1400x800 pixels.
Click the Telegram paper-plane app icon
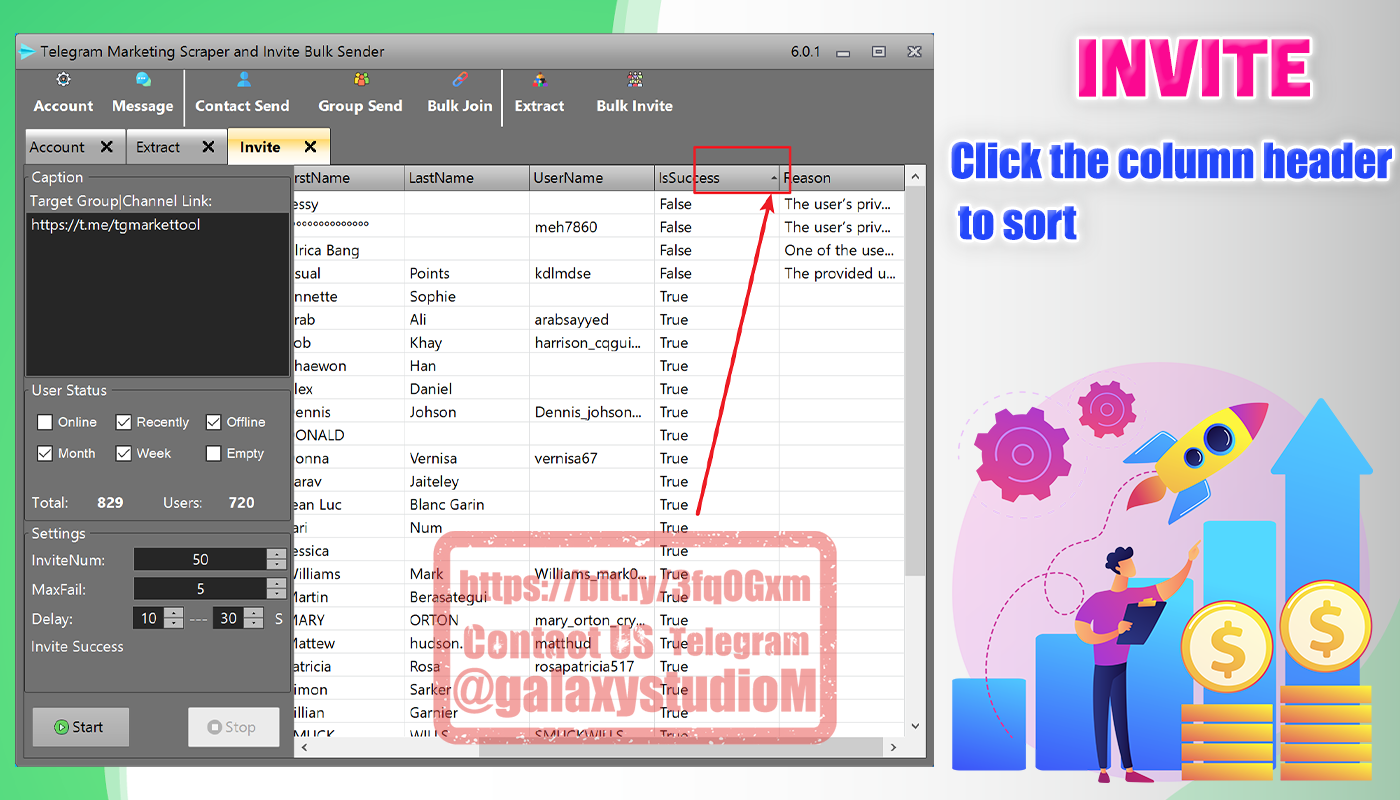(27, 52)
